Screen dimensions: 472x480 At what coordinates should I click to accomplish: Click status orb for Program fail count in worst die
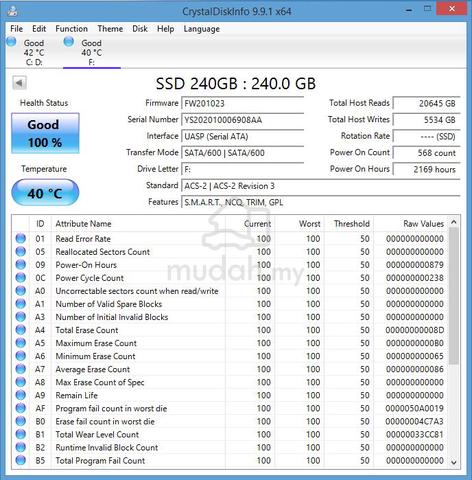pos(21,408)
